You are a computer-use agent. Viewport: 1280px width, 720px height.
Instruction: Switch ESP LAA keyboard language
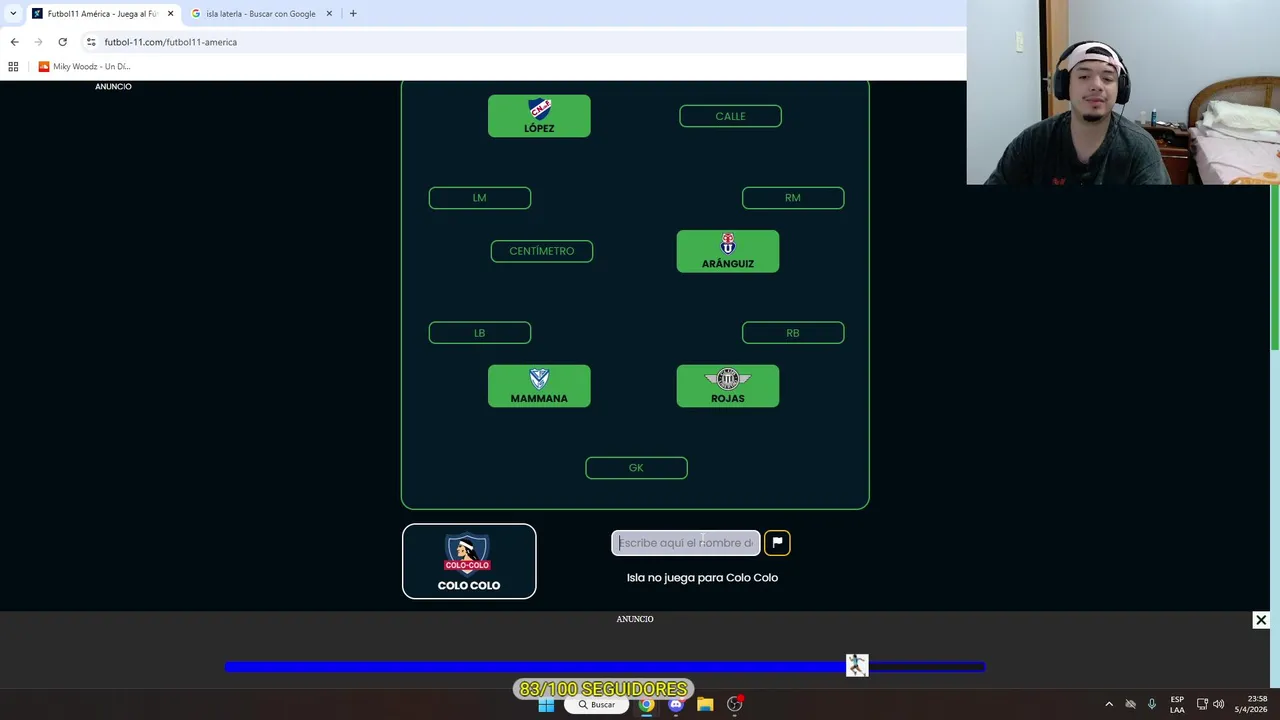click(1177, 705)
